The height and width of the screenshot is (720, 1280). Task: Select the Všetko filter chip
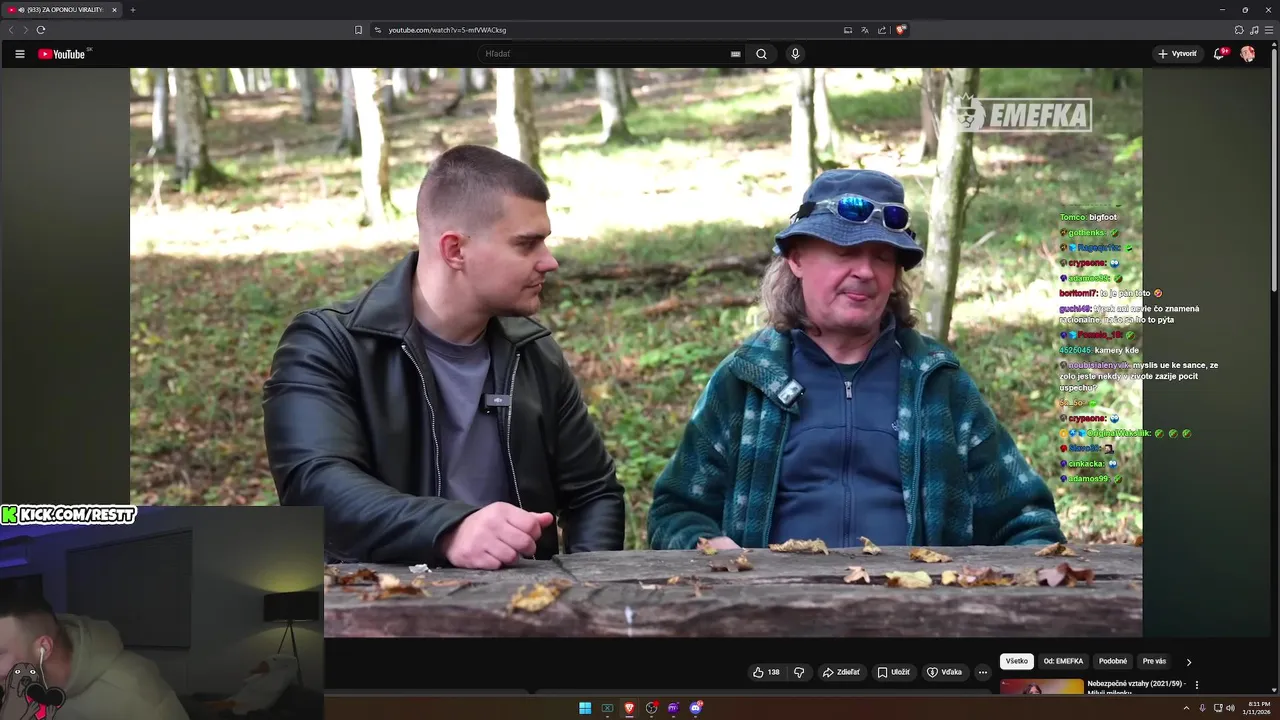click(1017, 661)
